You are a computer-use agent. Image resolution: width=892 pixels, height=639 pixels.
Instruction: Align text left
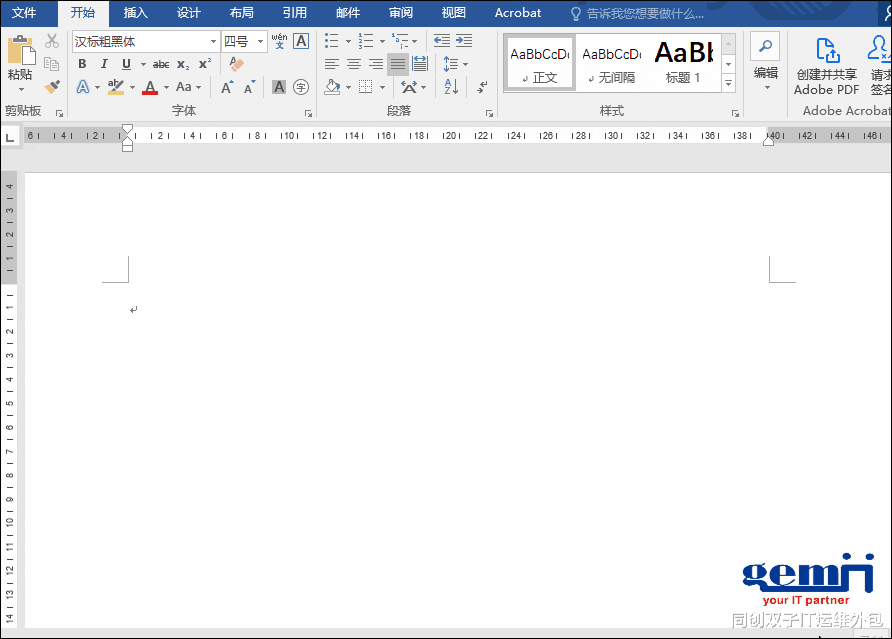click(x=332, y=64)
